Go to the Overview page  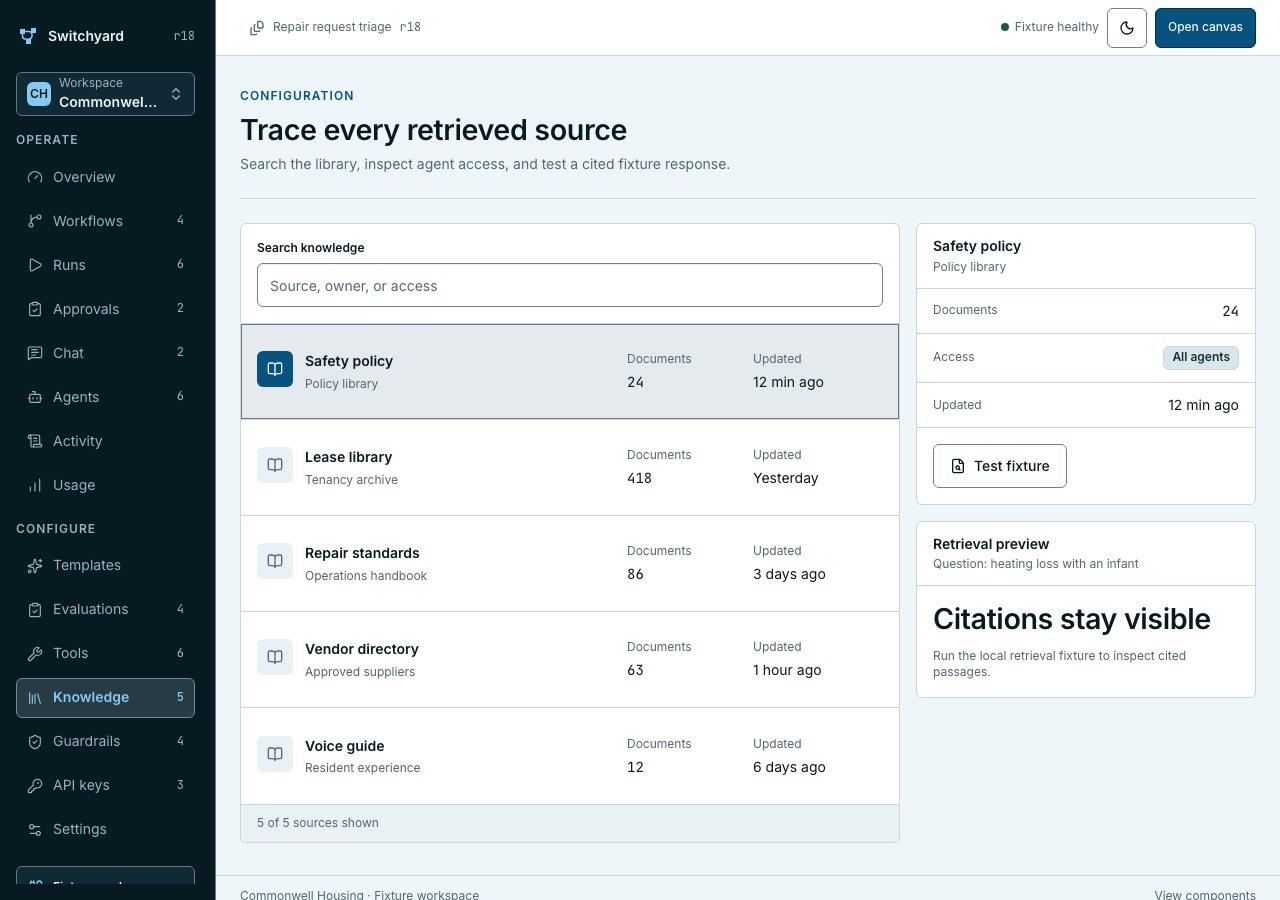point(105,177)
